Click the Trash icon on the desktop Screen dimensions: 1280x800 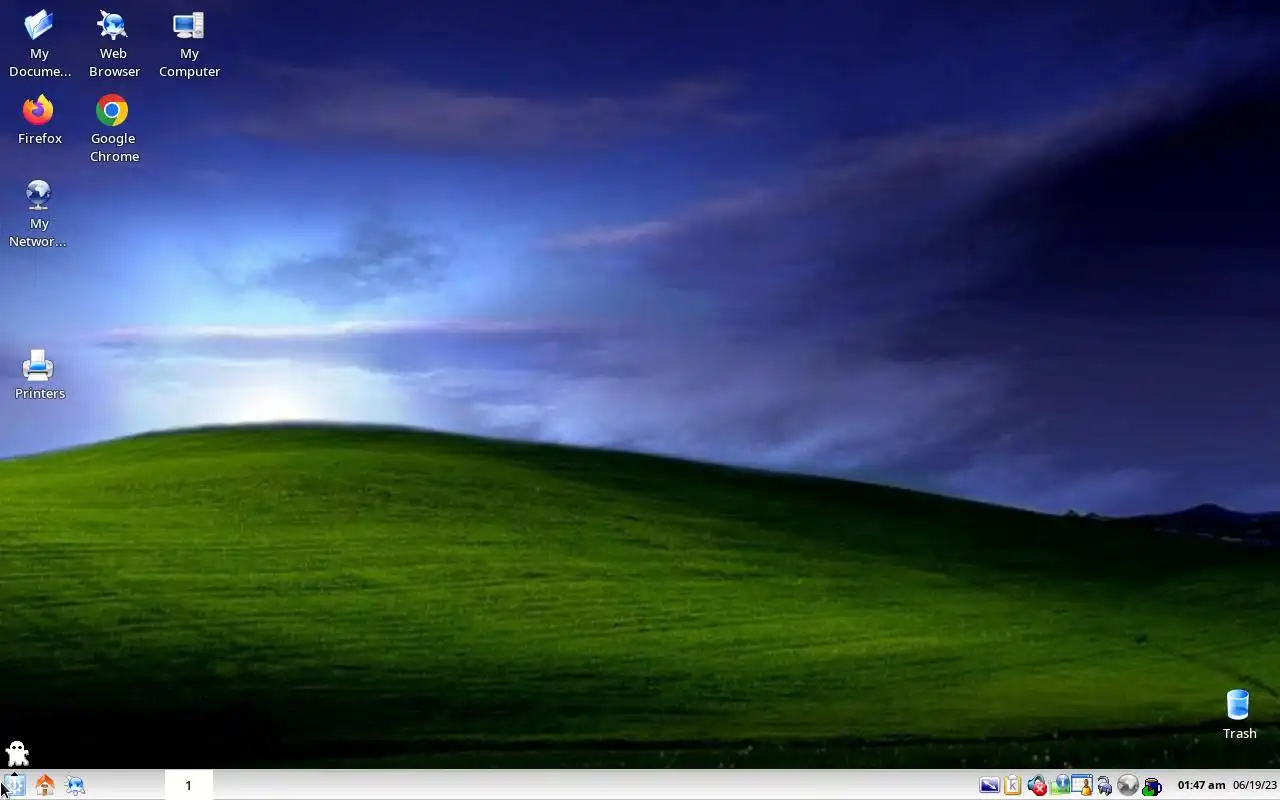coord(1239,714)
